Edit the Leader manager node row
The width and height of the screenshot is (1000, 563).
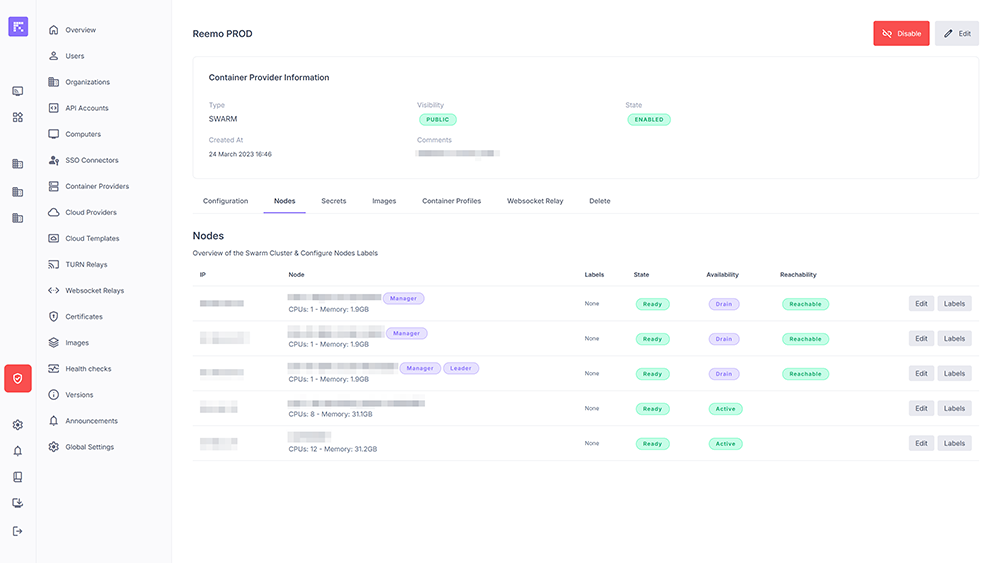[x=921, y=373]
